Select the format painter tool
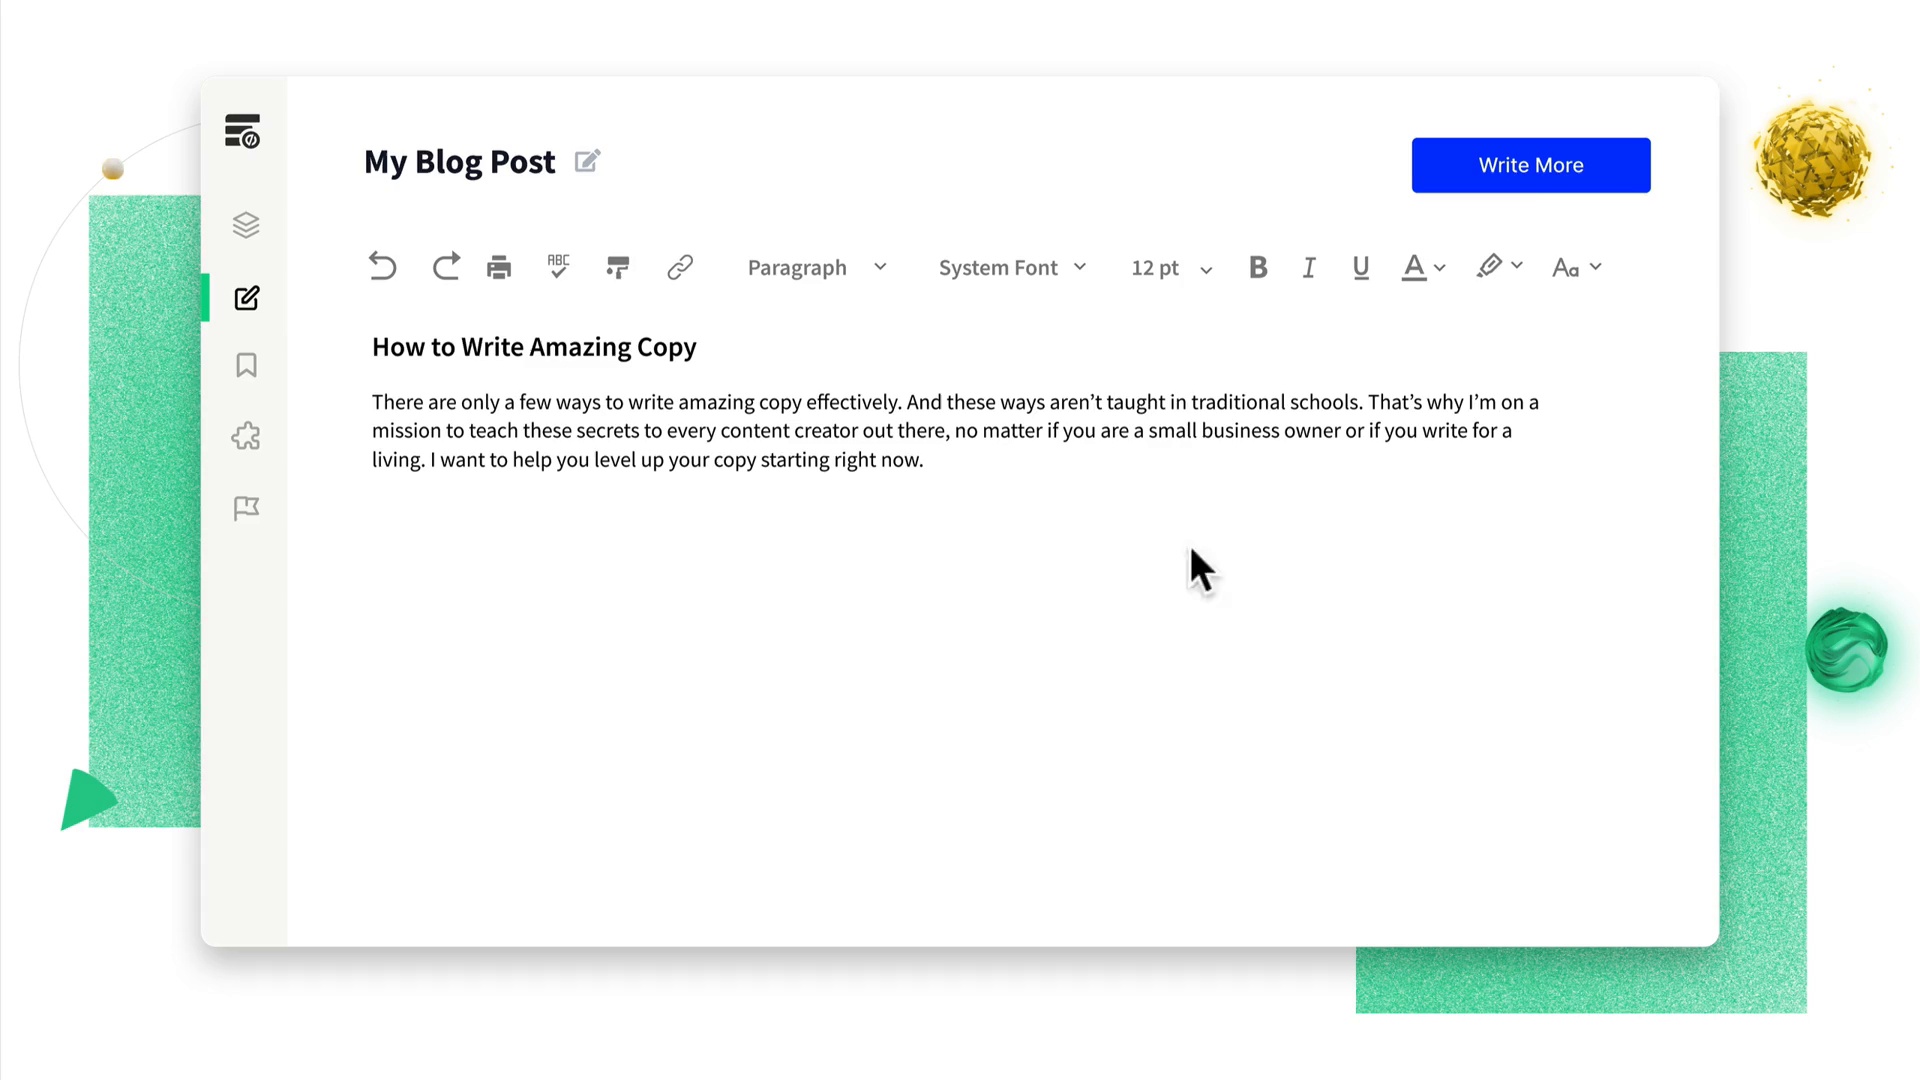The image size is (1920, 1080). [618, 267]
